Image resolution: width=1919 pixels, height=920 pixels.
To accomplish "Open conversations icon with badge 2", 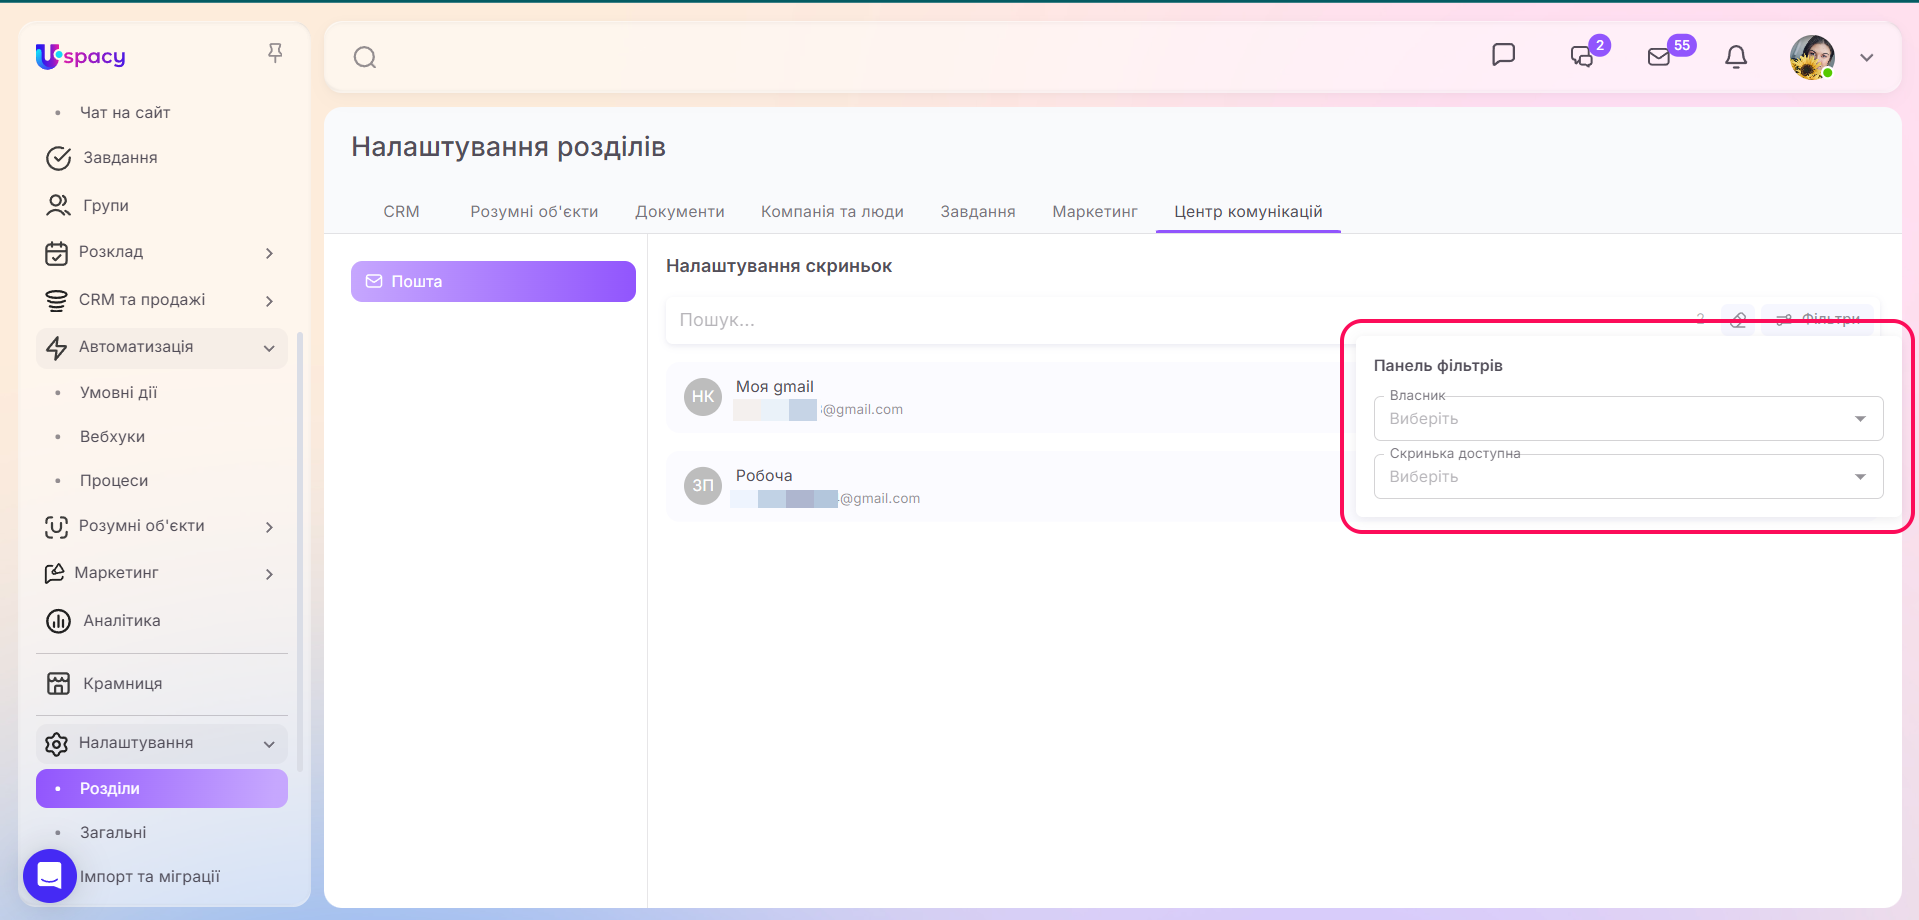I will coord(1582,56).
